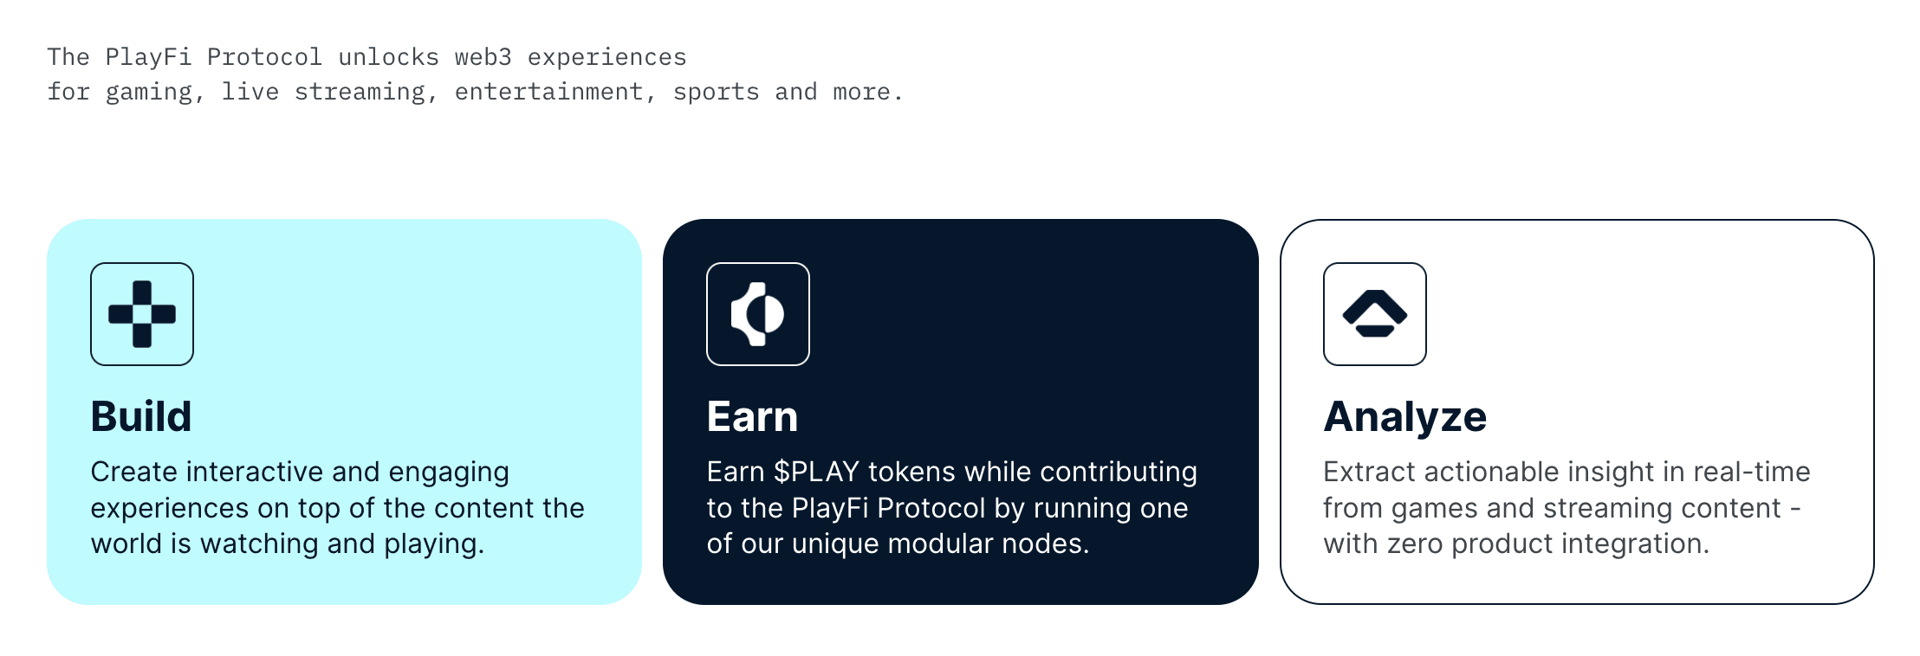The height and width of the screenshot is (656, 1920).
Task: Select the dark chevron logo above Analyze heading
Action: [x=1374, y=313]
